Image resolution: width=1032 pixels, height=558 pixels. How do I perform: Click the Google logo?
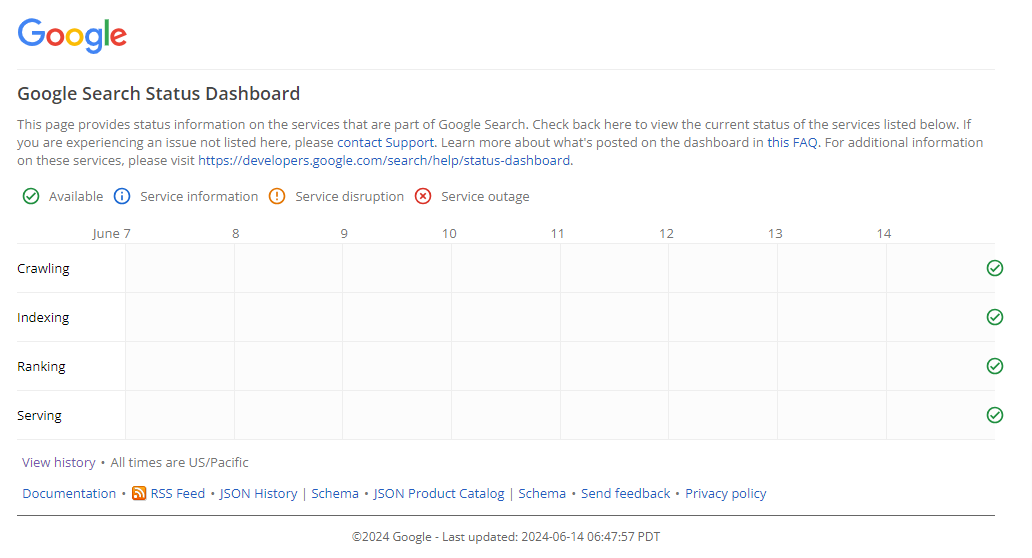pos(72,35)
